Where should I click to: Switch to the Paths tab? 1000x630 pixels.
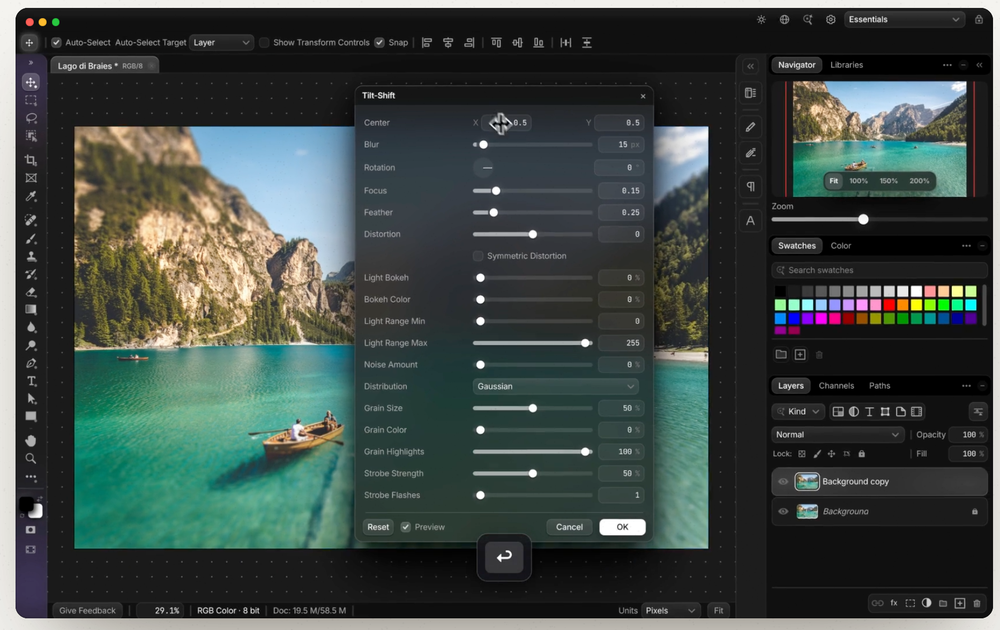[x=879, y=386]
